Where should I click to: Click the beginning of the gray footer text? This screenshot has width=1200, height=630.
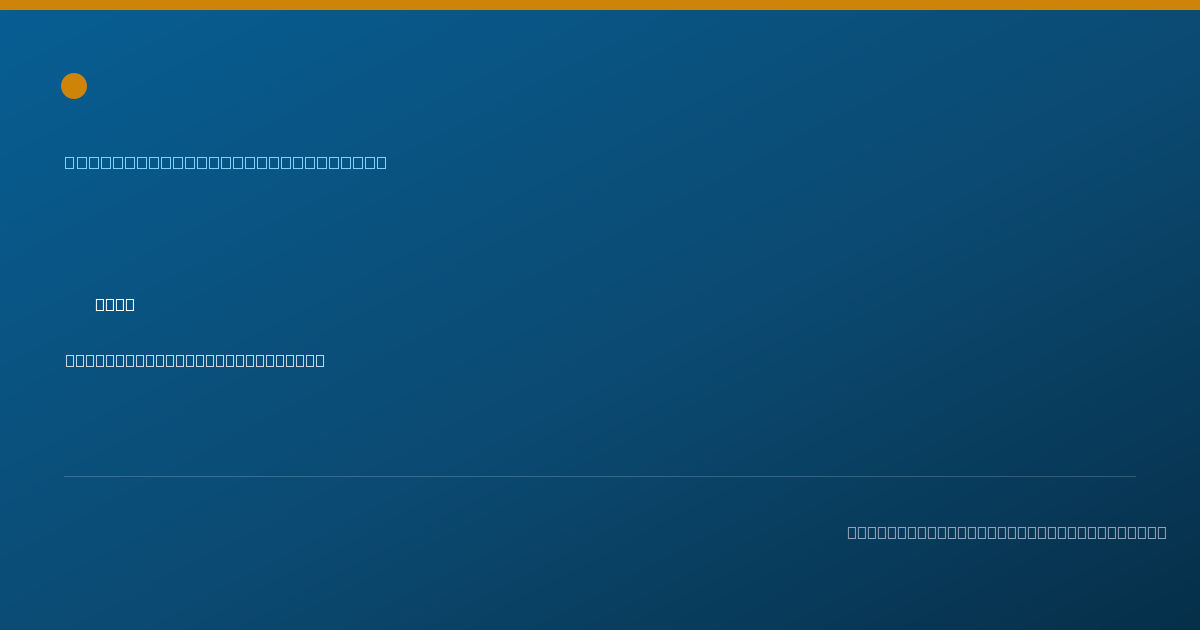click(x=852, y=532)
